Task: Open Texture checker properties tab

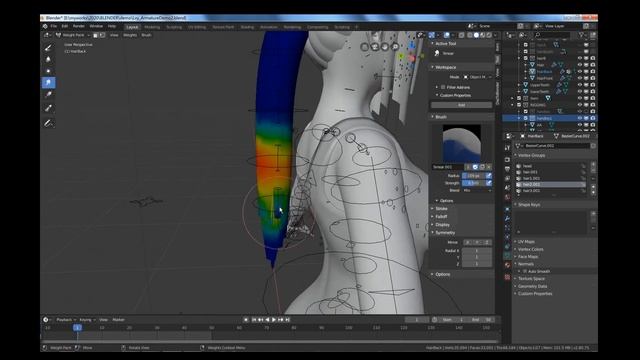Action: 507,277
